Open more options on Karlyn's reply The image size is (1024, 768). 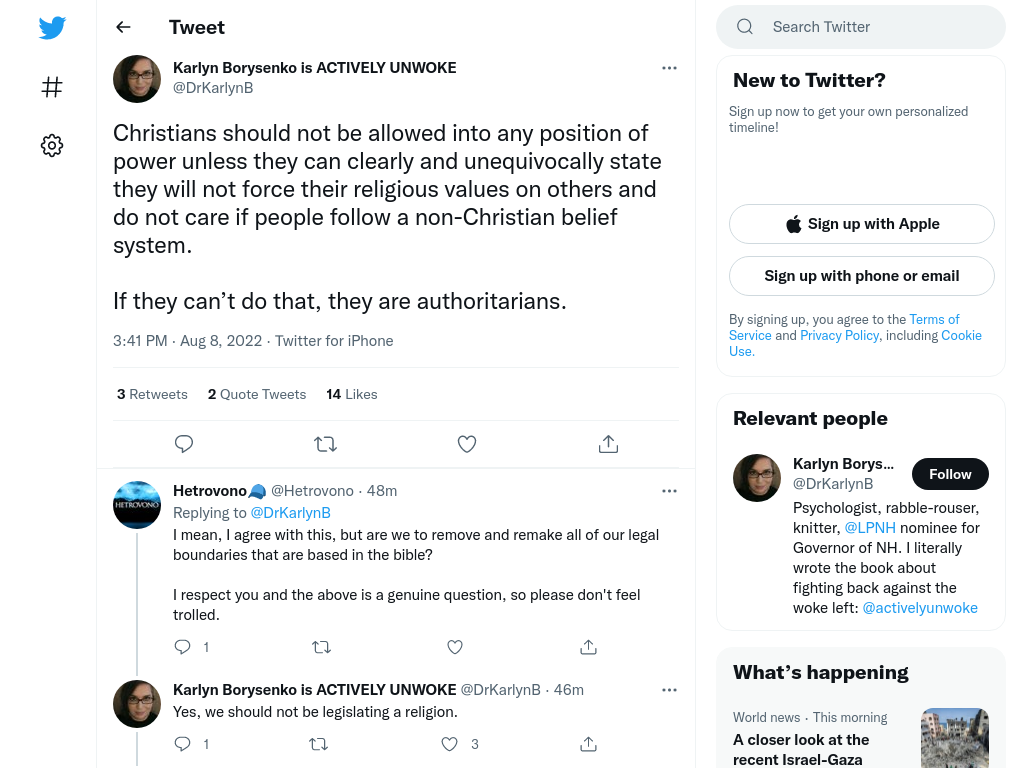[x=669, y=690]
